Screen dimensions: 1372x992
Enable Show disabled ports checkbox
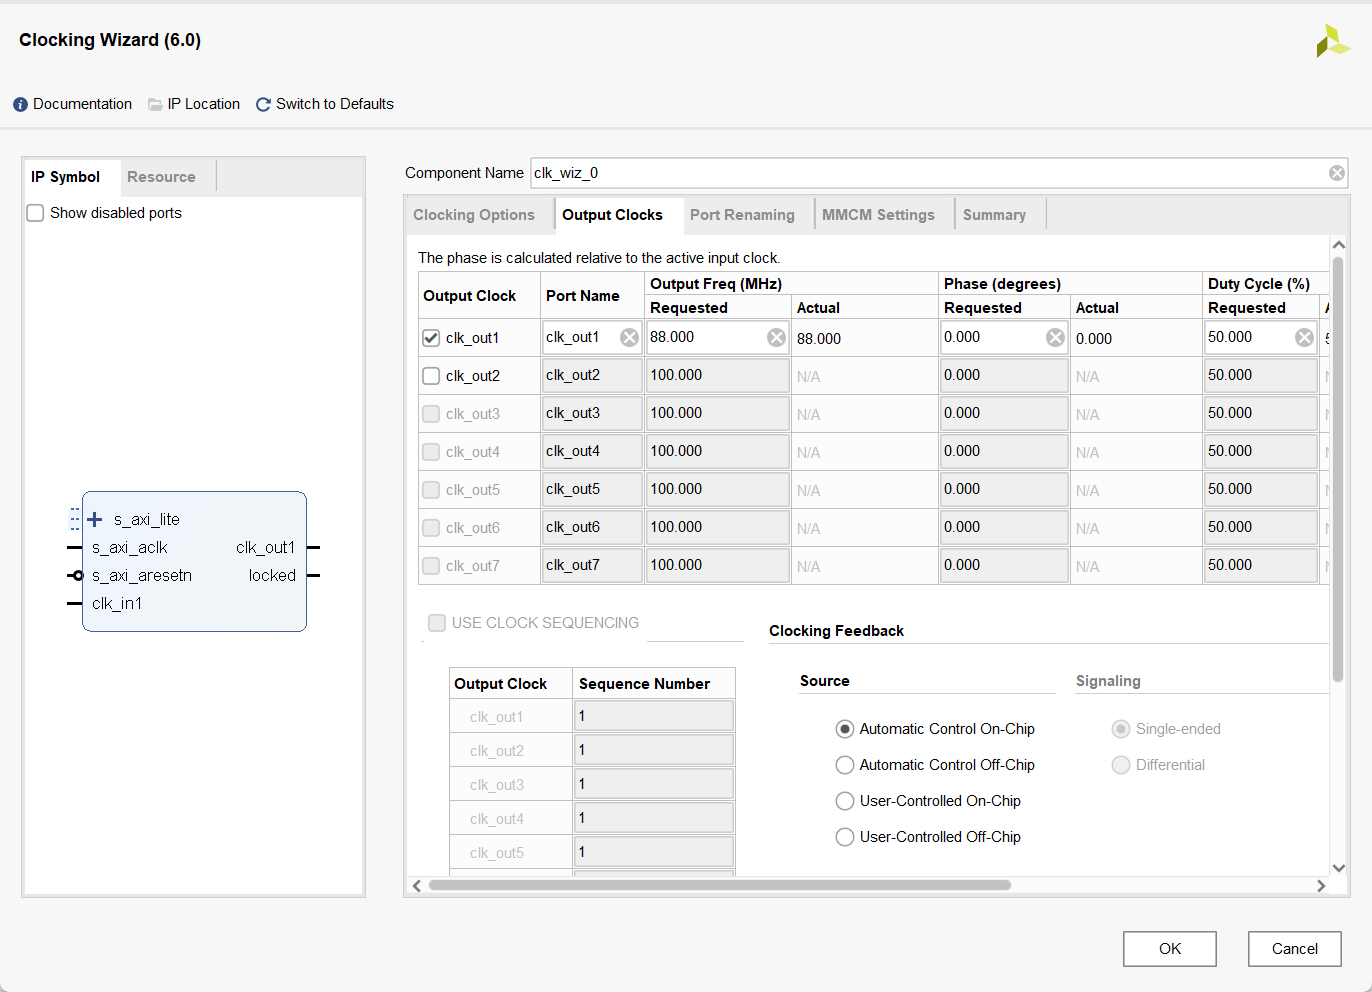point(36,213)
